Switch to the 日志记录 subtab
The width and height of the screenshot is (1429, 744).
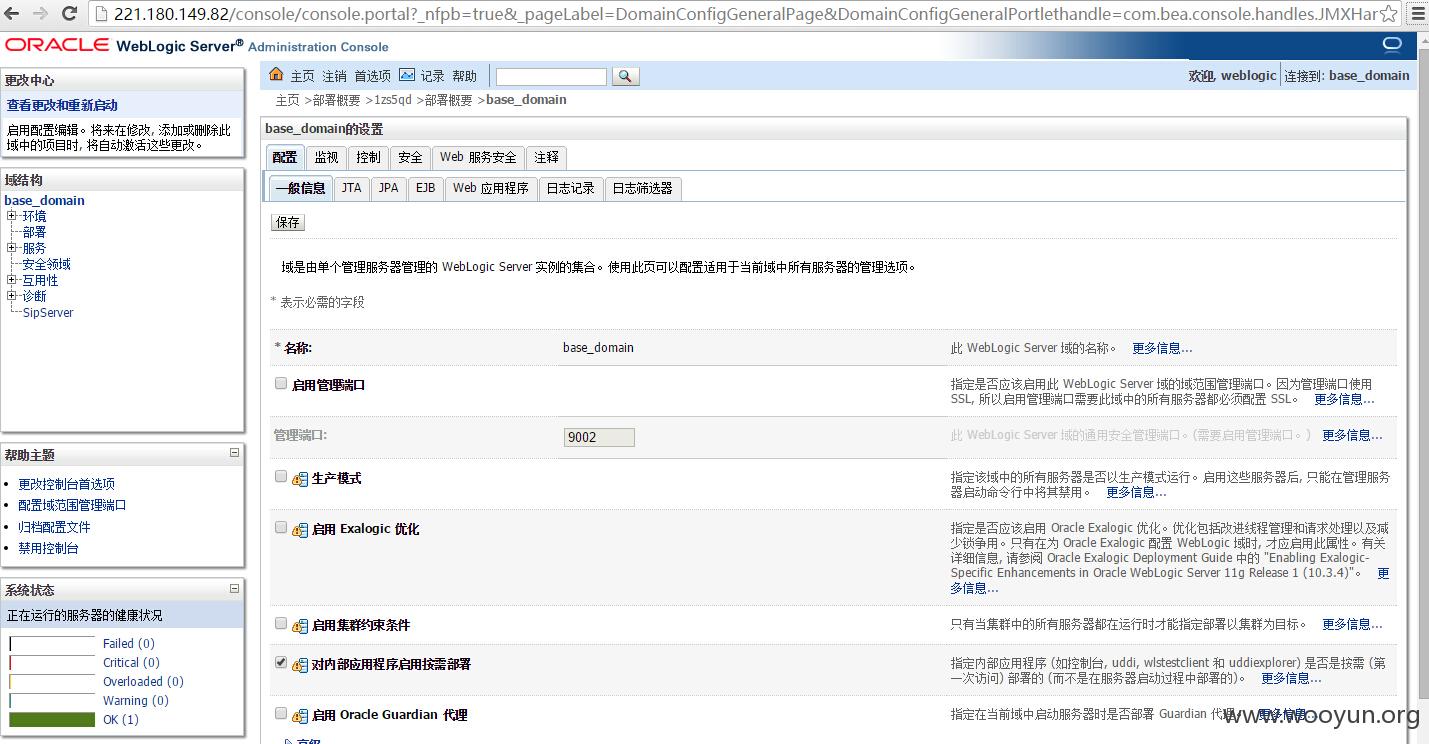[x=570, y=188]
